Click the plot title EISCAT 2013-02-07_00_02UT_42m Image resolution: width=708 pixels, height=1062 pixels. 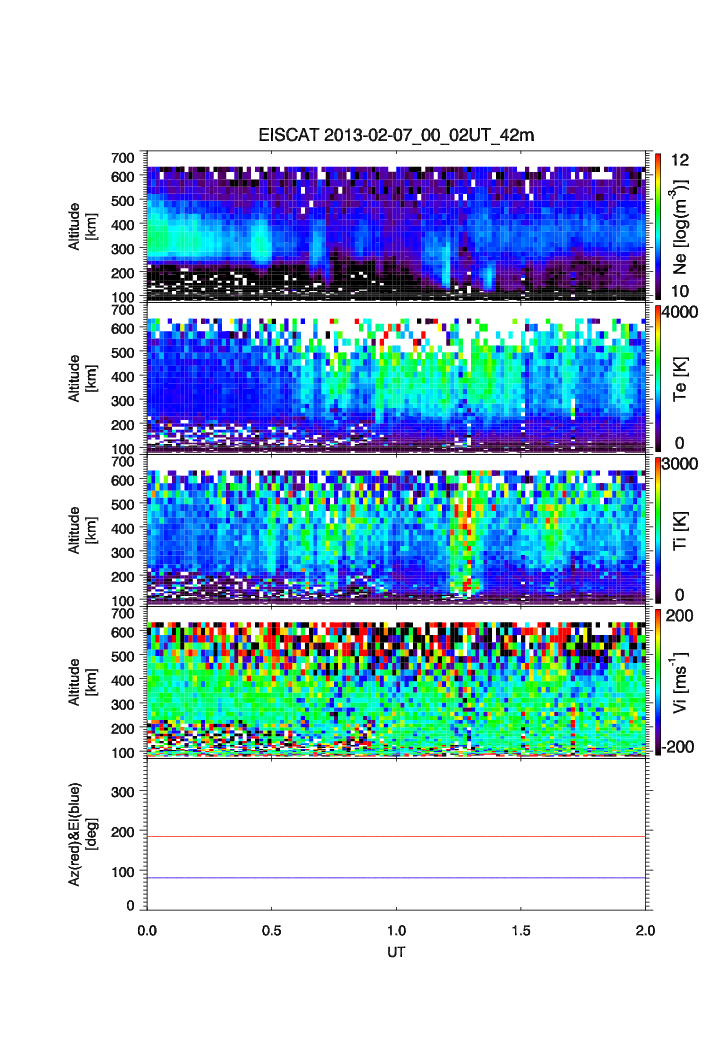pos(396,135)
